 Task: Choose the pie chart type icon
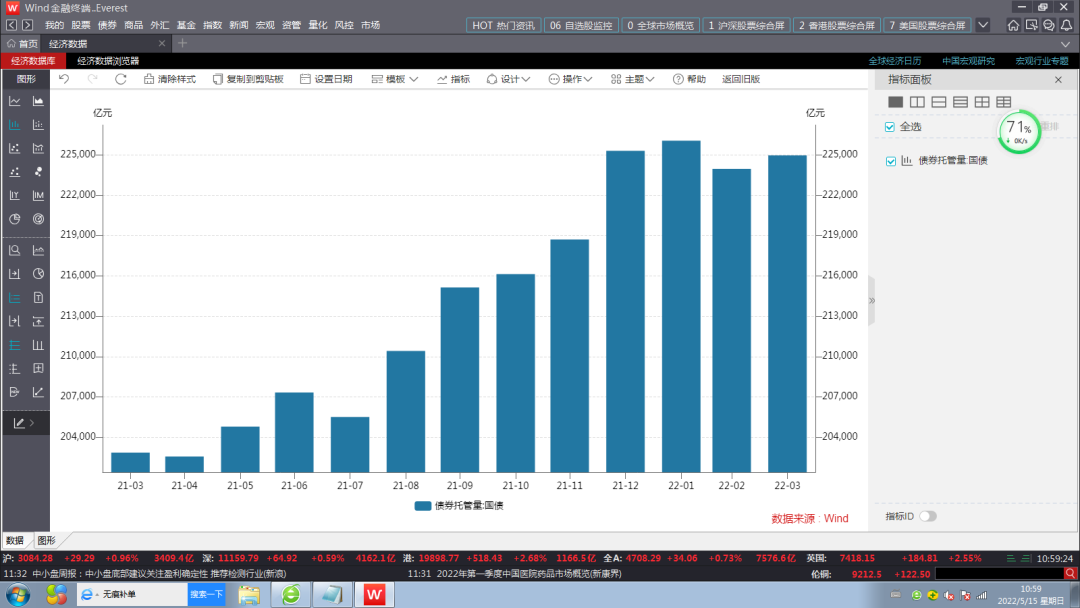pos(15,219)
